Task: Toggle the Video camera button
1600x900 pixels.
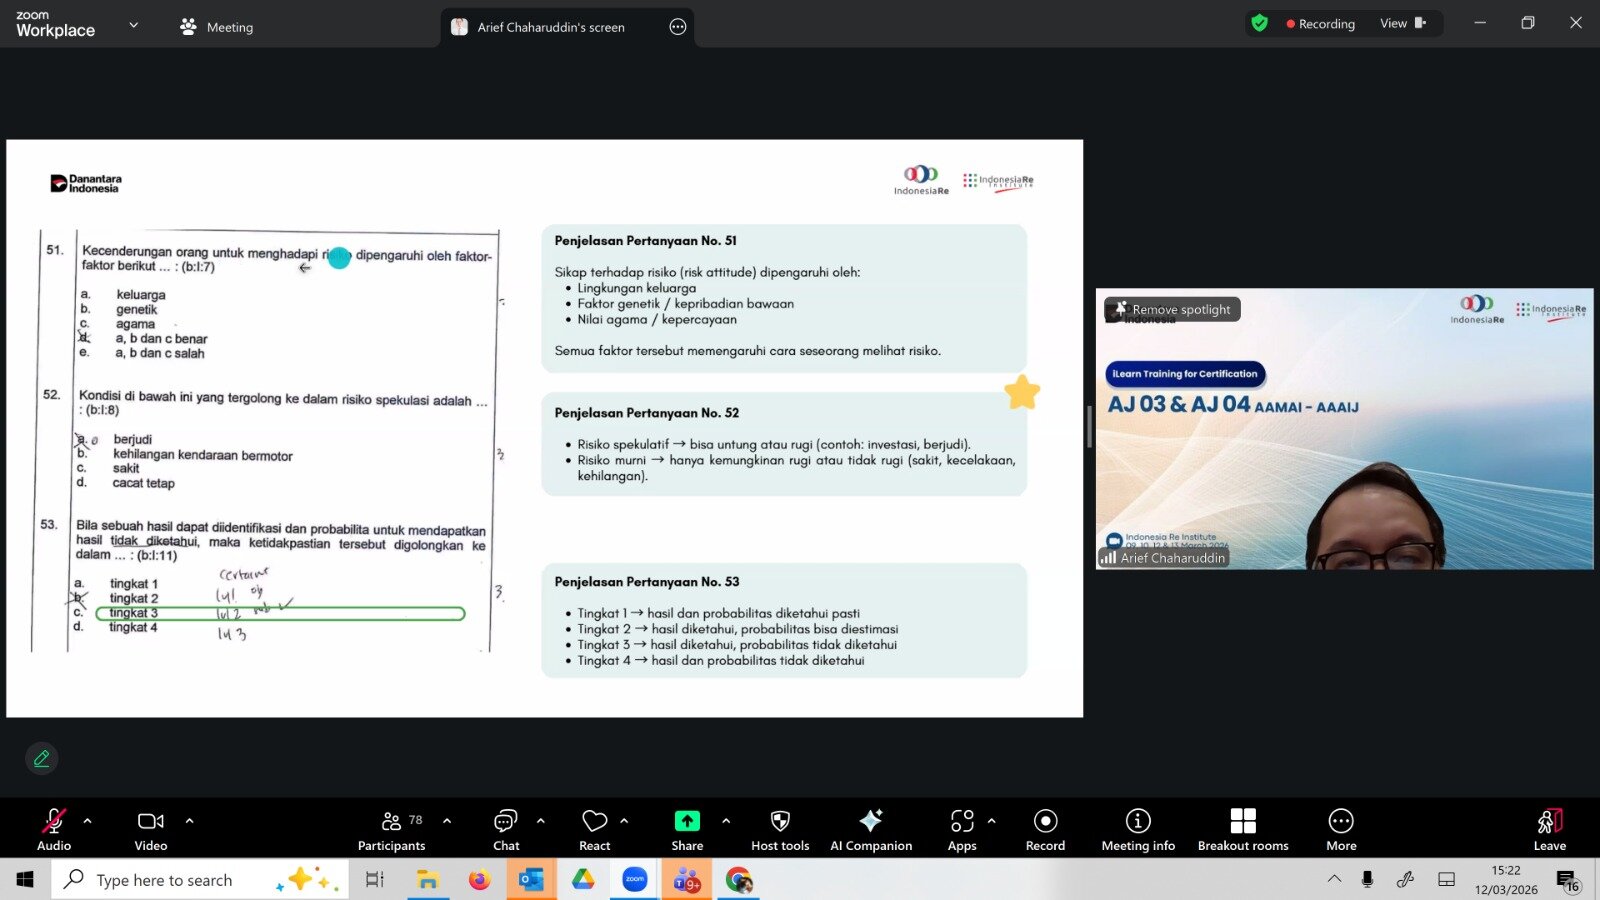Action: coord(151,828)
